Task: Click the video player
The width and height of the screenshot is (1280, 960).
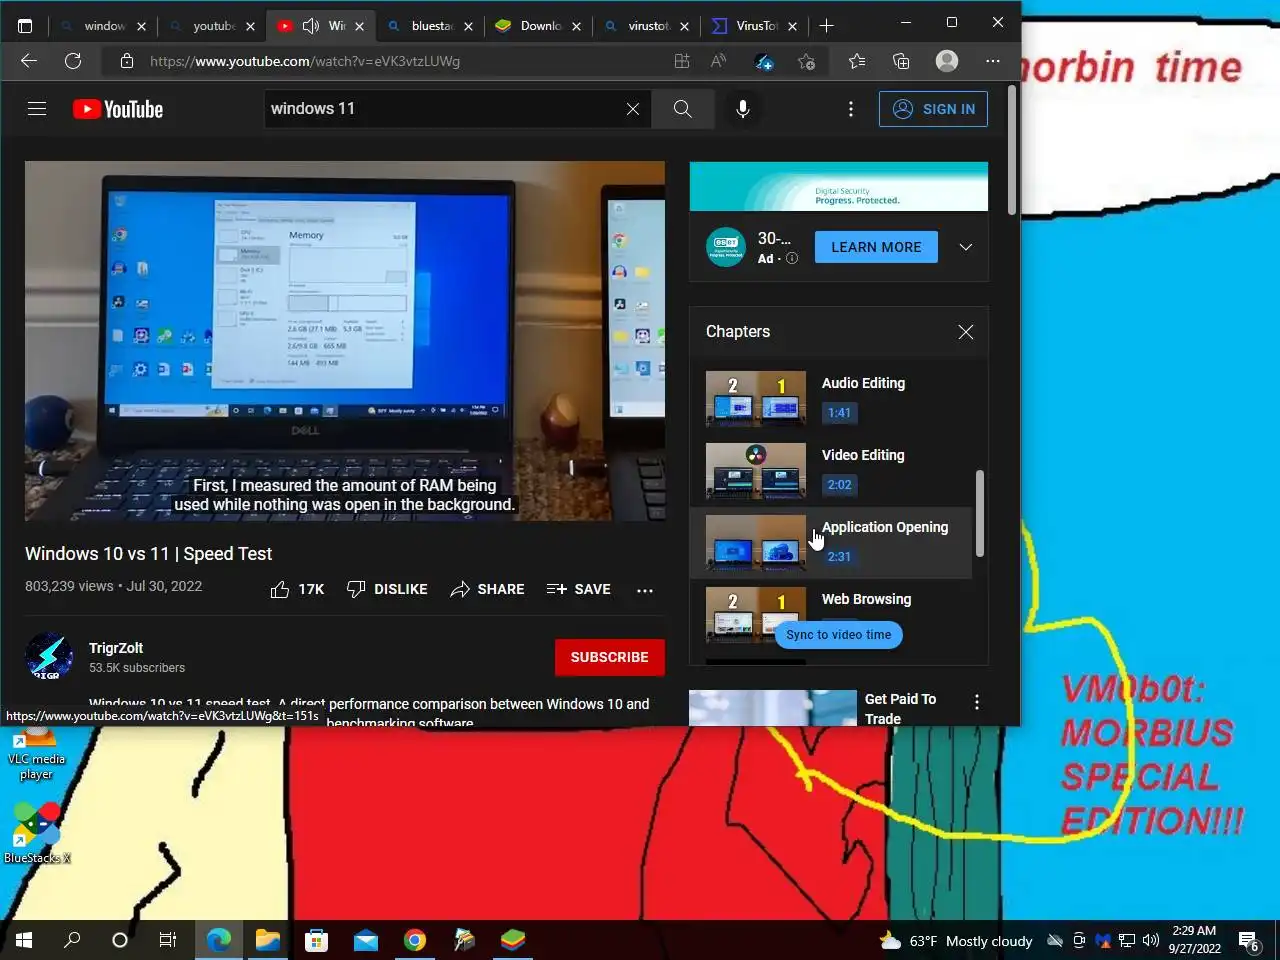Action: pos(345,341)
